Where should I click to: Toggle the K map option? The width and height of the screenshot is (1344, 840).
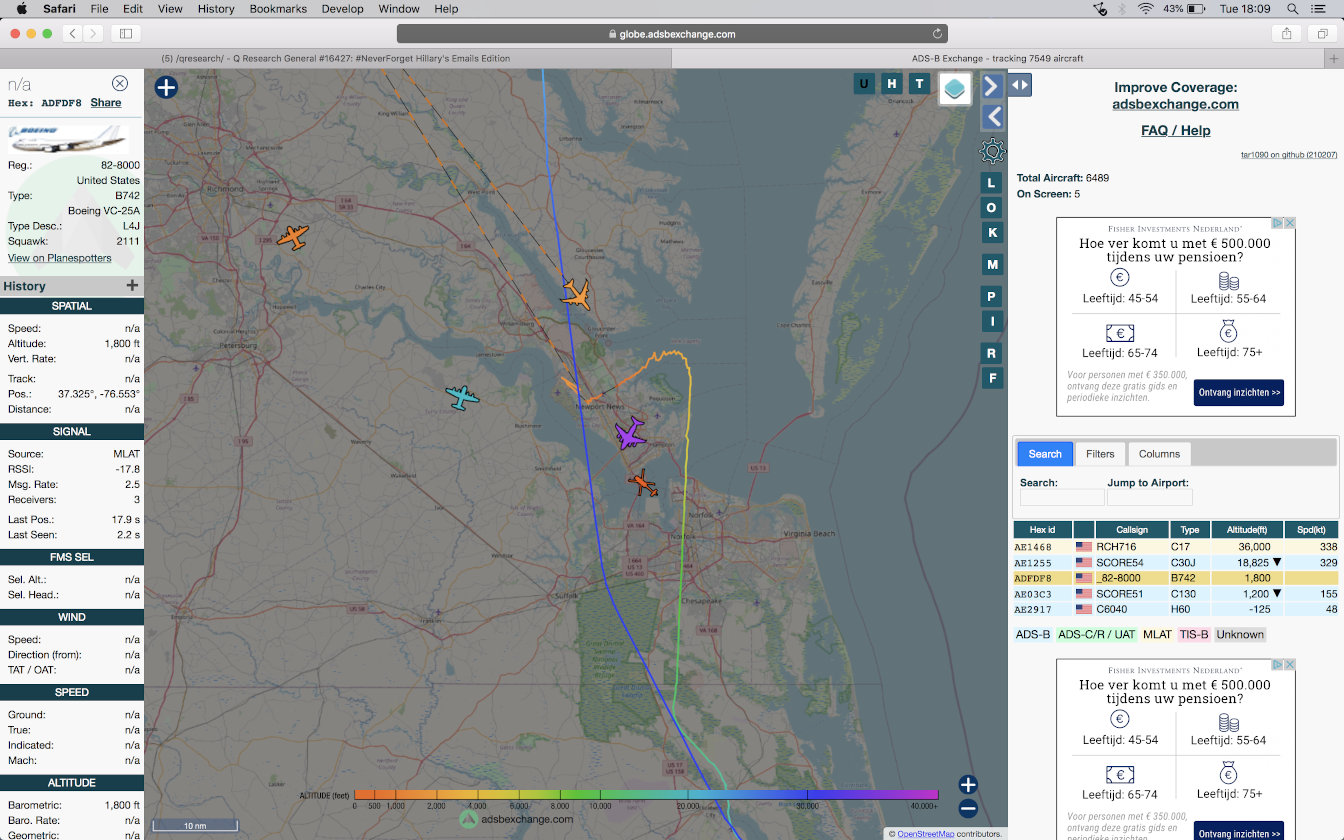[x=992, y=232]
